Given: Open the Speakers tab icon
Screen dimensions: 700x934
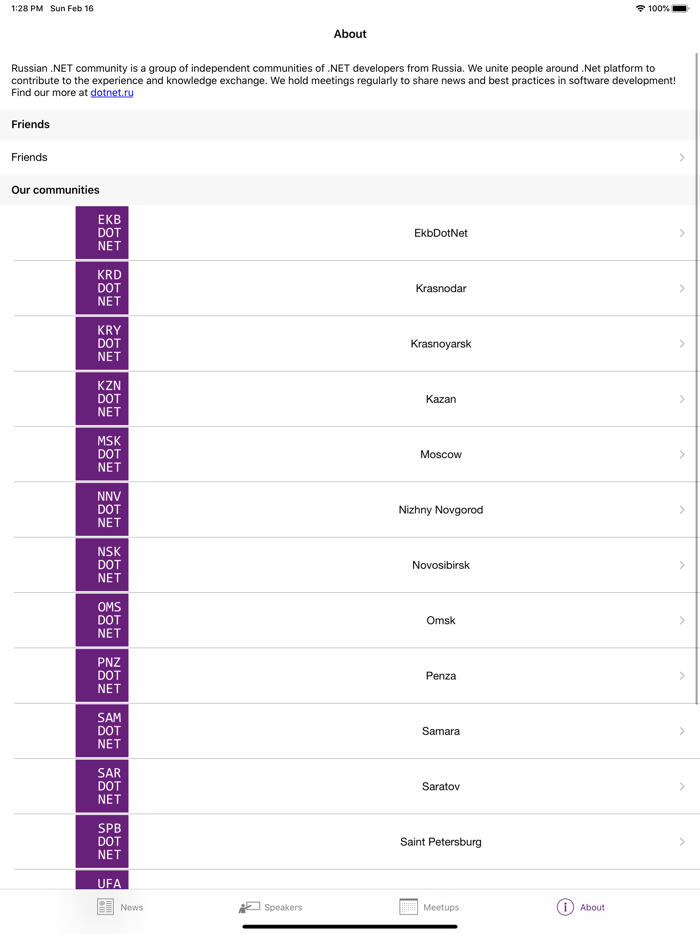Looking at the screenshot, I should click(249, 907).
